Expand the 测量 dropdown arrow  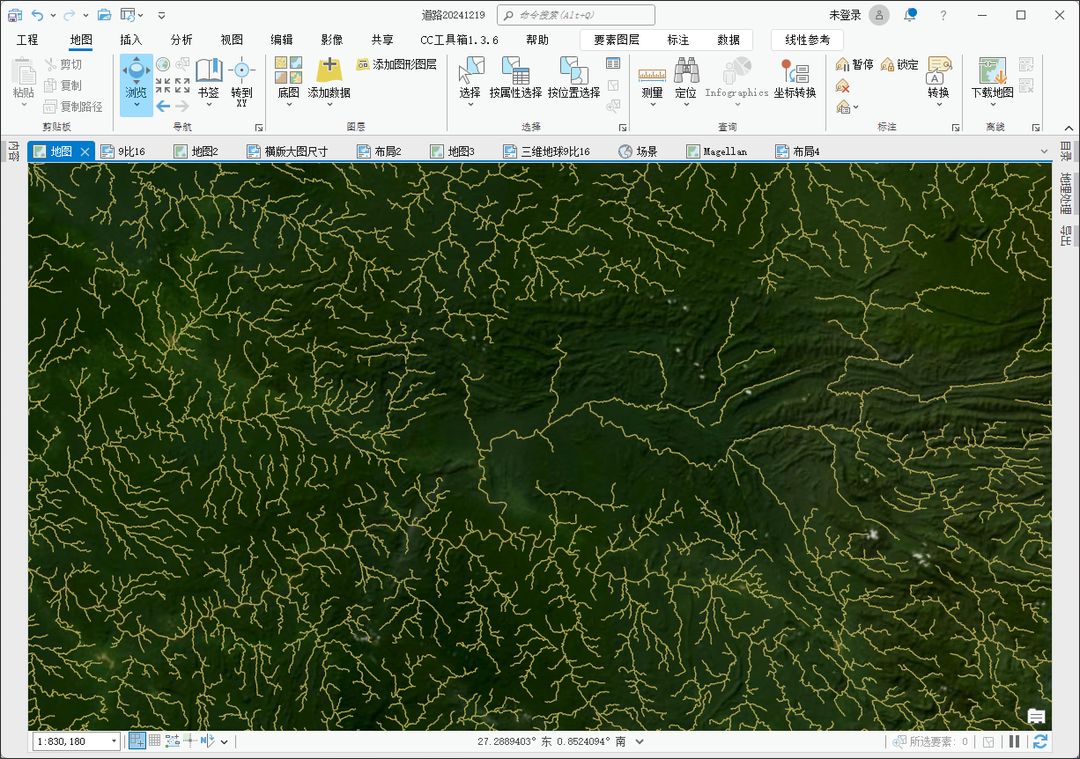tap(652, 105)
